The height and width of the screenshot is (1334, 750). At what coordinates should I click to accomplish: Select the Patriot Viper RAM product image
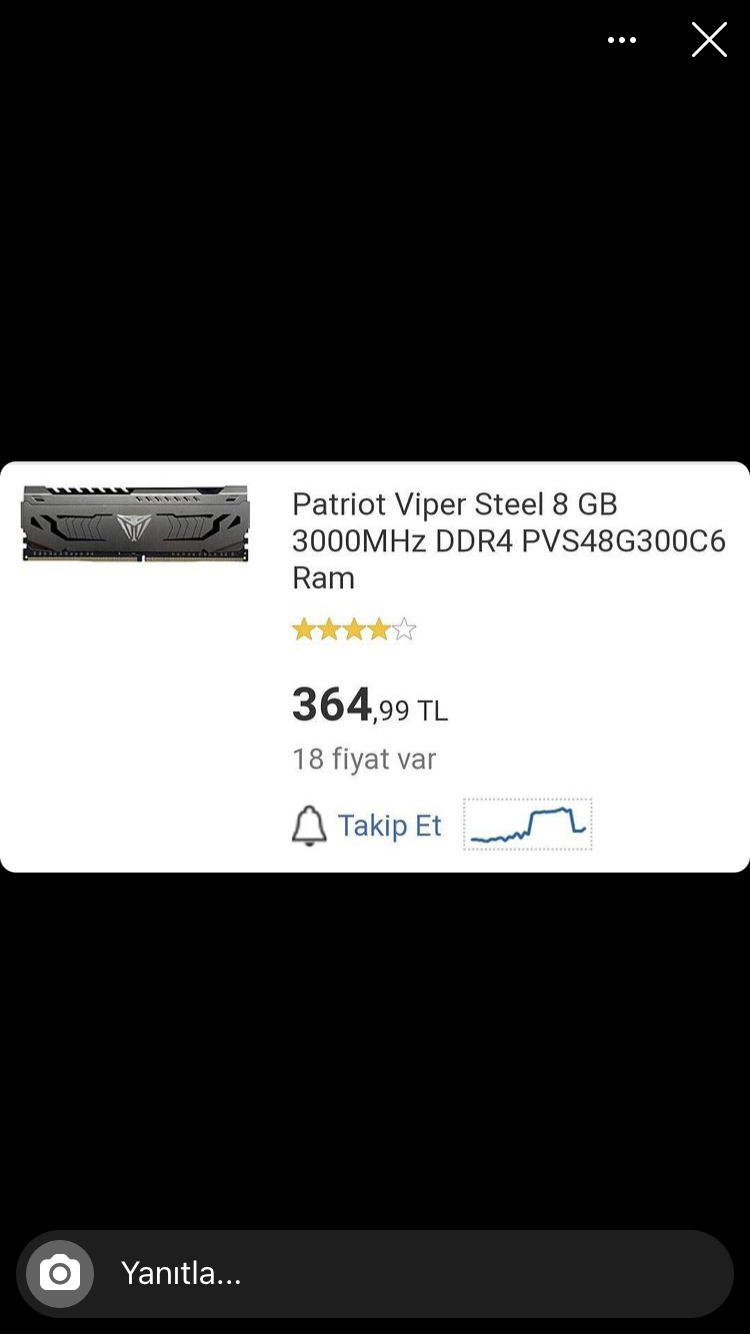tap(135, 523)
